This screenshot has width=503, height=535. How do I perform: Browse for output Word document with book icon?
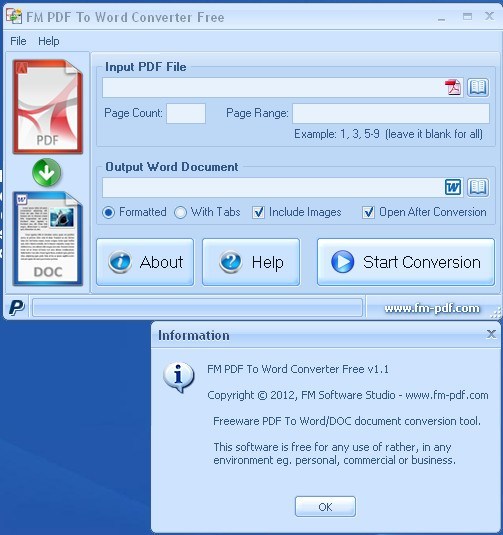pyautogui.click(x=478, y=187)
